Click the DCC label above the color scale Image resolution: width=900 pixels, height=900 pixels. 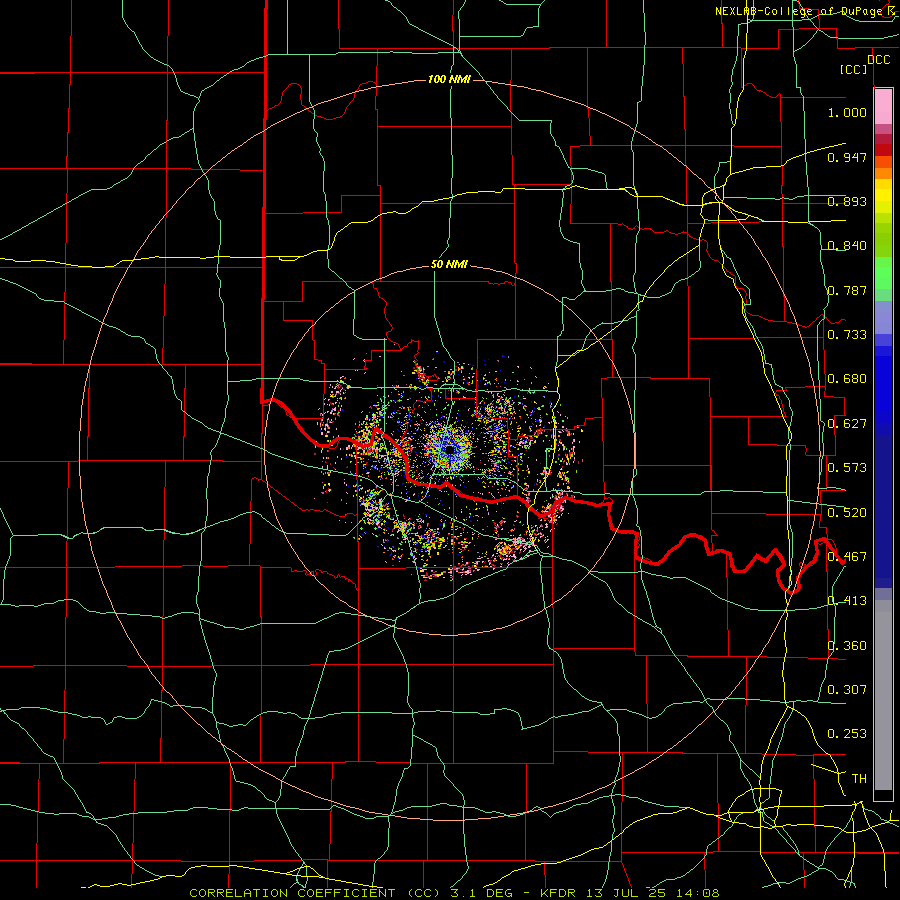tap(878, 60)
